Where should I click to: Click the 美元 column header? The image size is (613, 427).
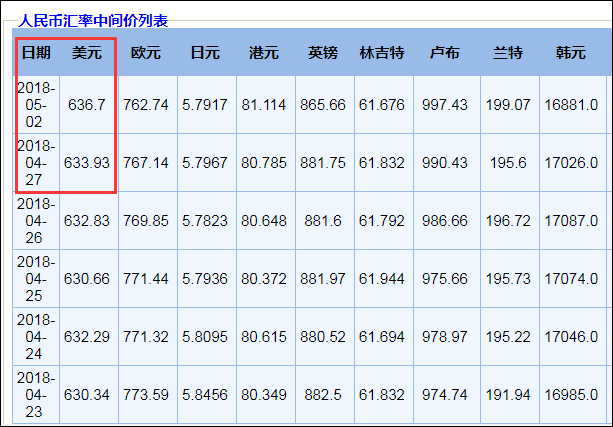click(87, 52)
